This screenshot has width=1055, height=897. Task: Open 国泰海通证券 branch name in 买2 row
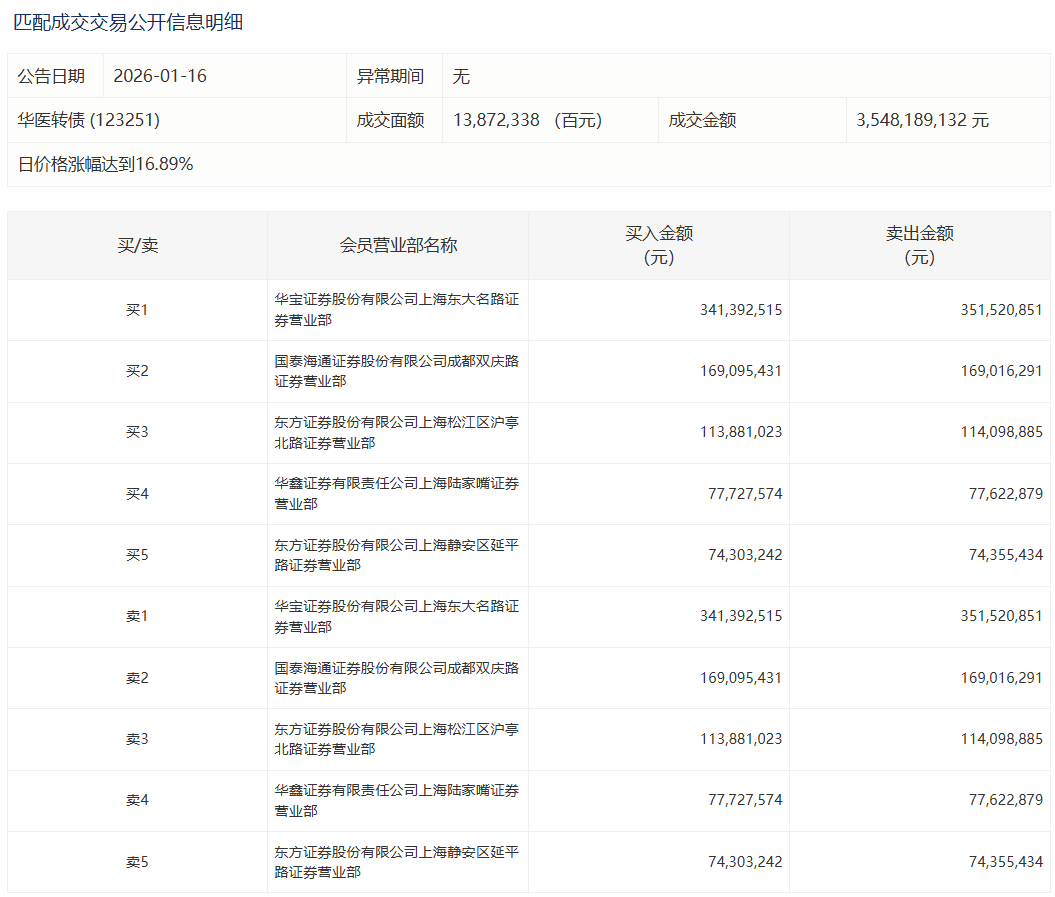click(x=396, y=371)
